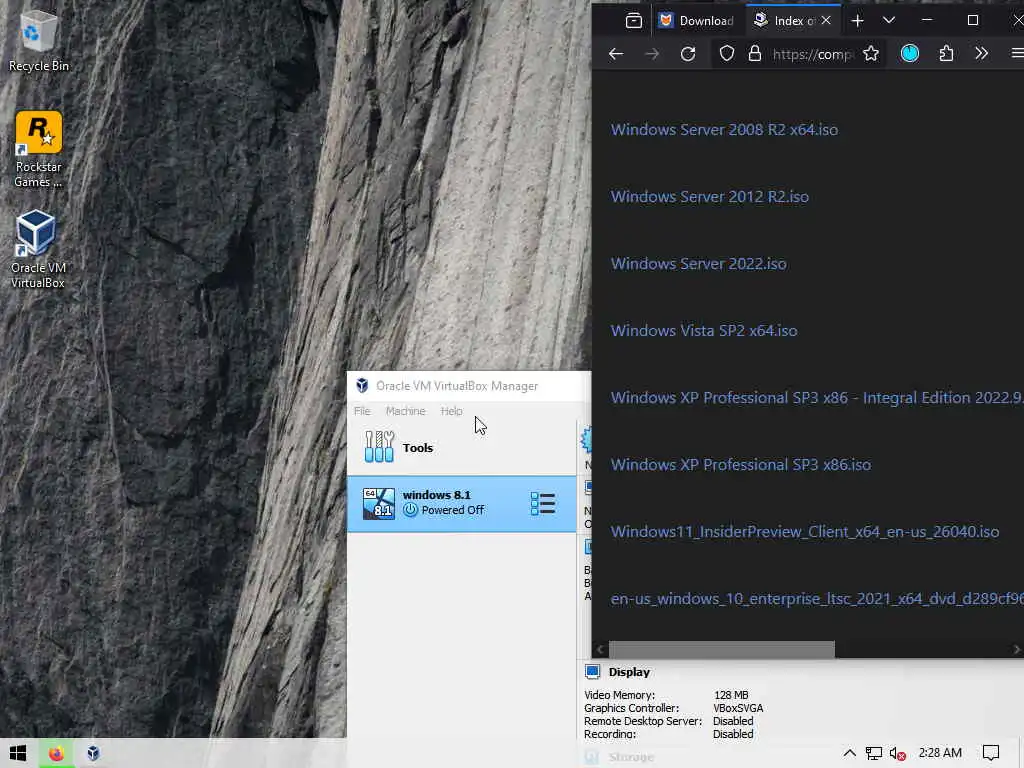
Task: Click the site security padlock icon
Action: pos(755,54)
